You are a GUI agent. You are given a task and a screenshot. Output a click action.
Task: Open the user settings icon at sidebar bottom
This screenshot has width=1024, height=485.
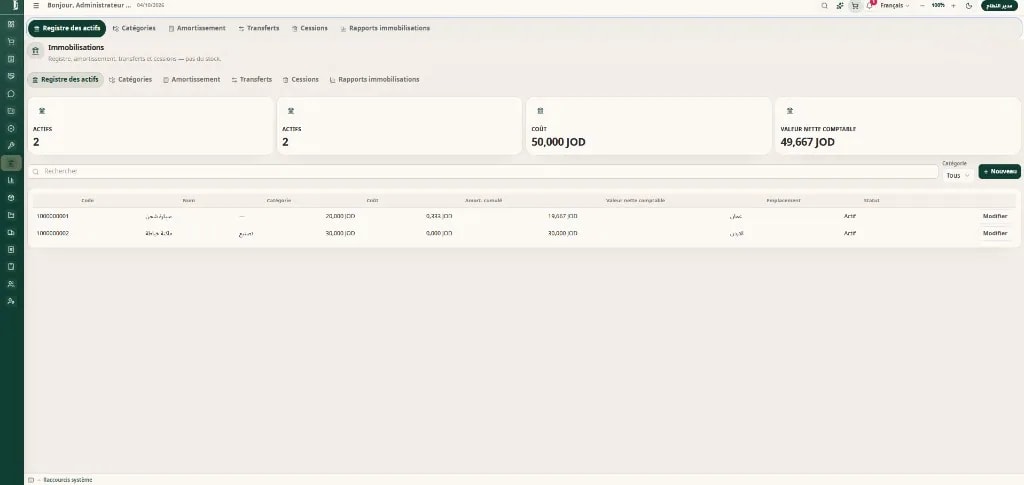point(11,301)
